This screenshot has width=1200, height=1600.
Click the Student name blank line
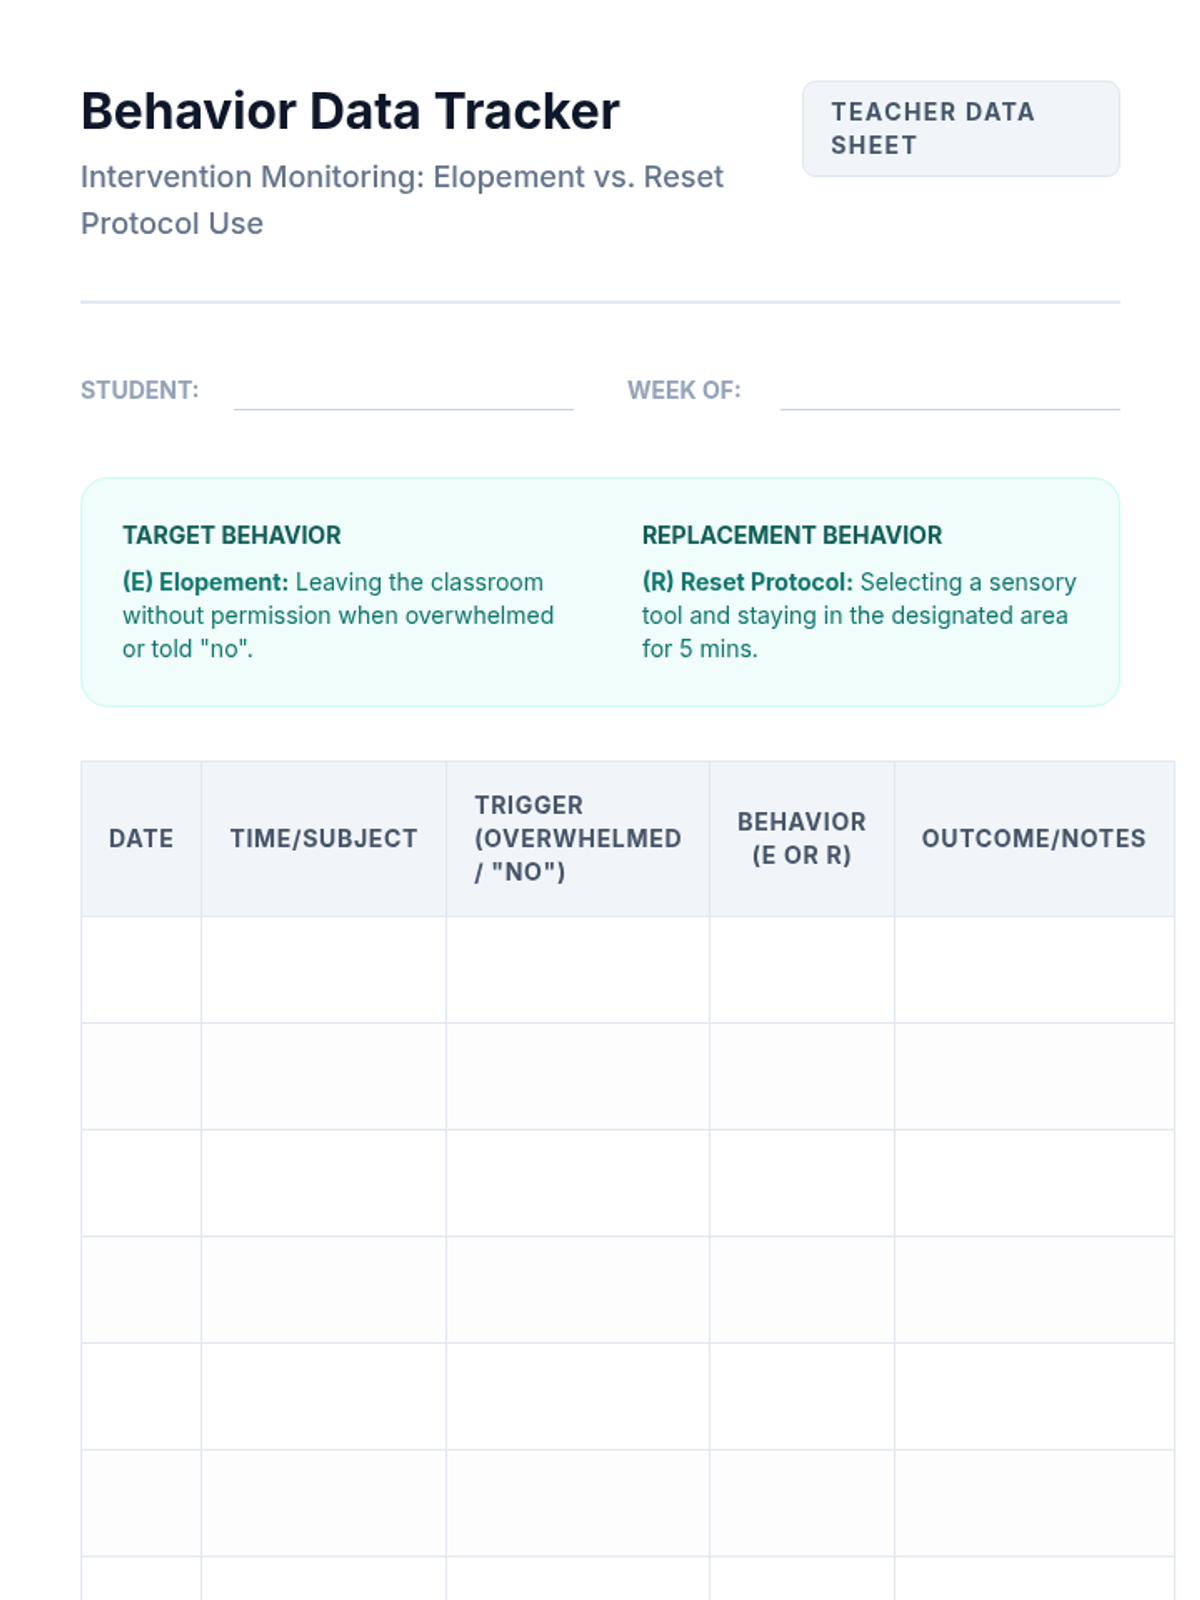pos(403,395)
